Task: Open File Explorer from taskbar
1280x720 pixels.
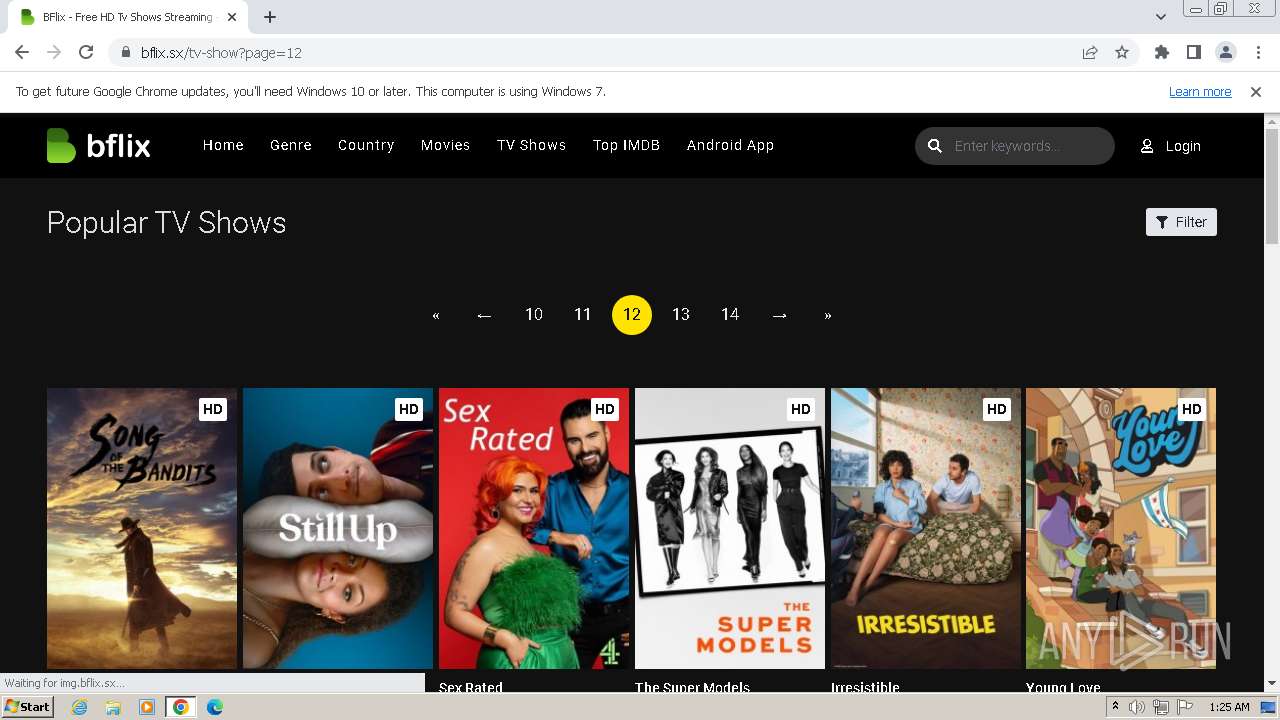Action: point(113,707)
